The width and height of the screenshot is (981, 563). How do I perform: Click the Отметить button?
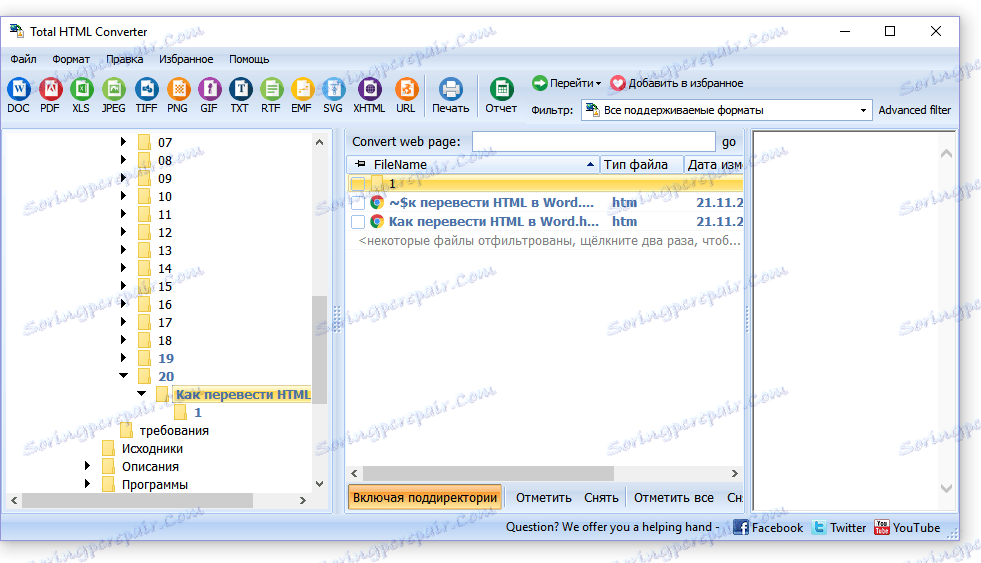pos(544,498)
